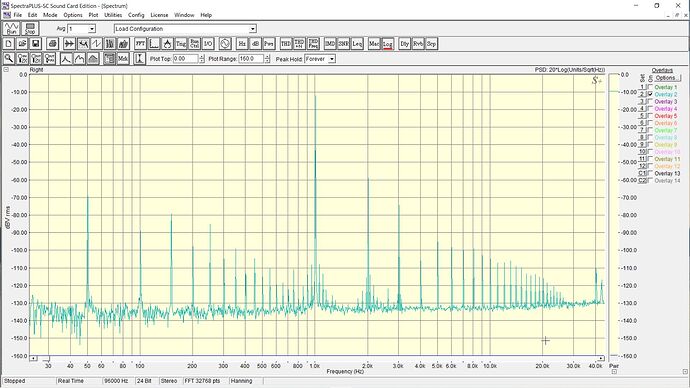Click the signal generator circle icon
Screen dimensions: 690x388
[x=225, y=44]
